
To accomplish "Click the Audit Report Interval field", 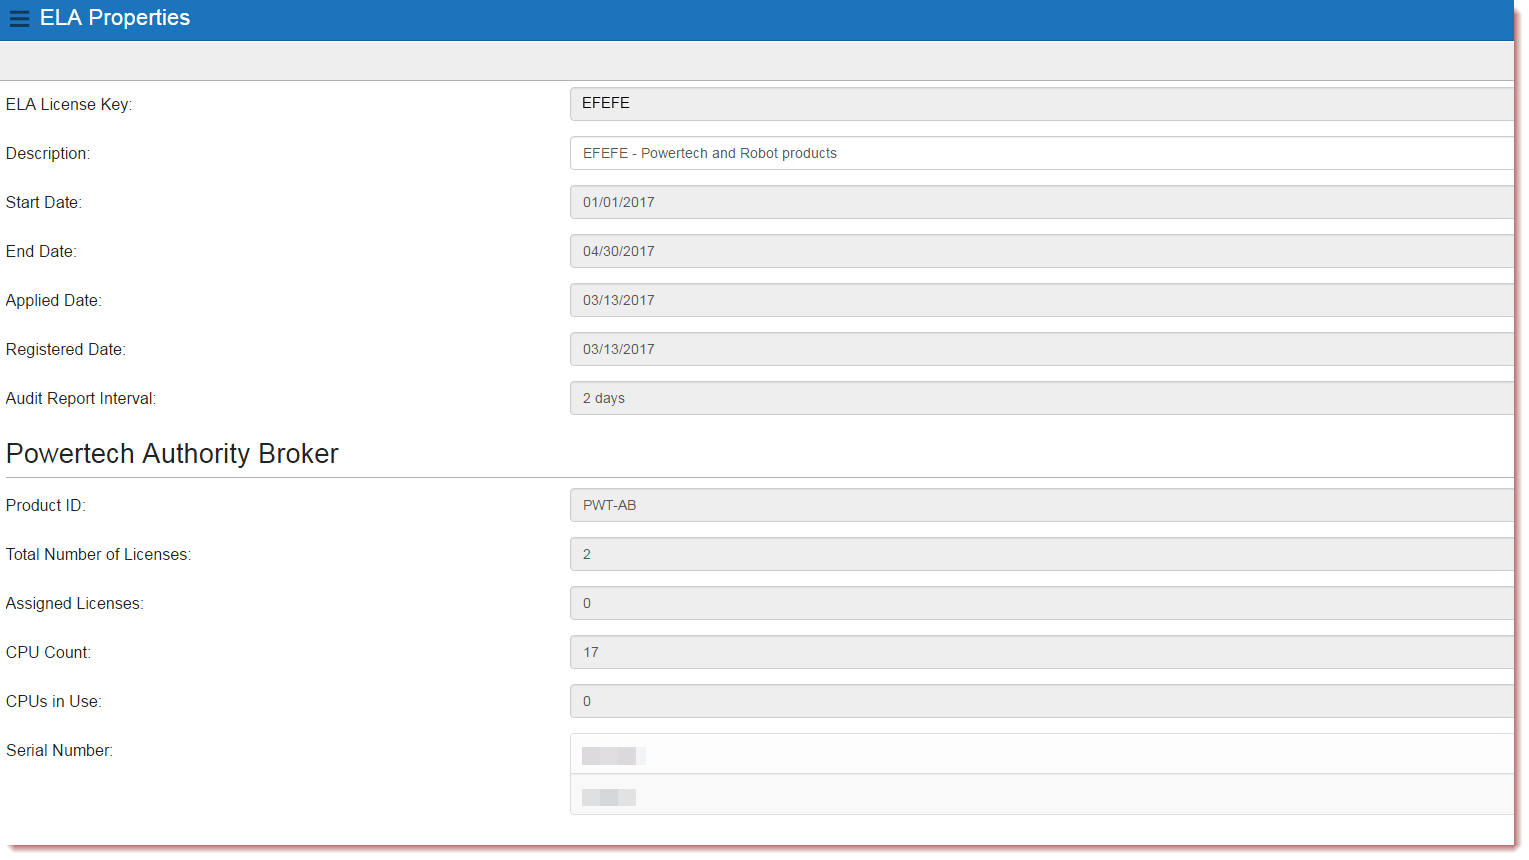I will [1042, 398].
